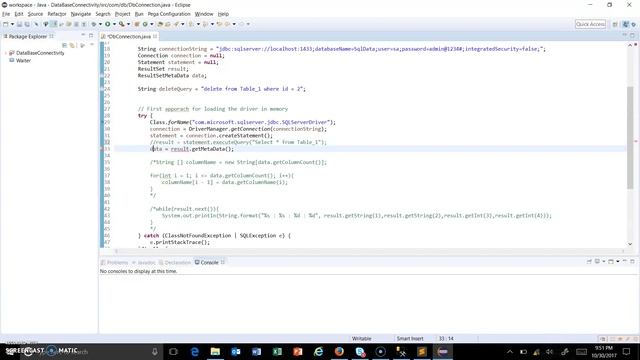640x360 pixels.
Task: Click the Debug bug toolbar icon
Action: pyautogui.click(x=94, y=24)
